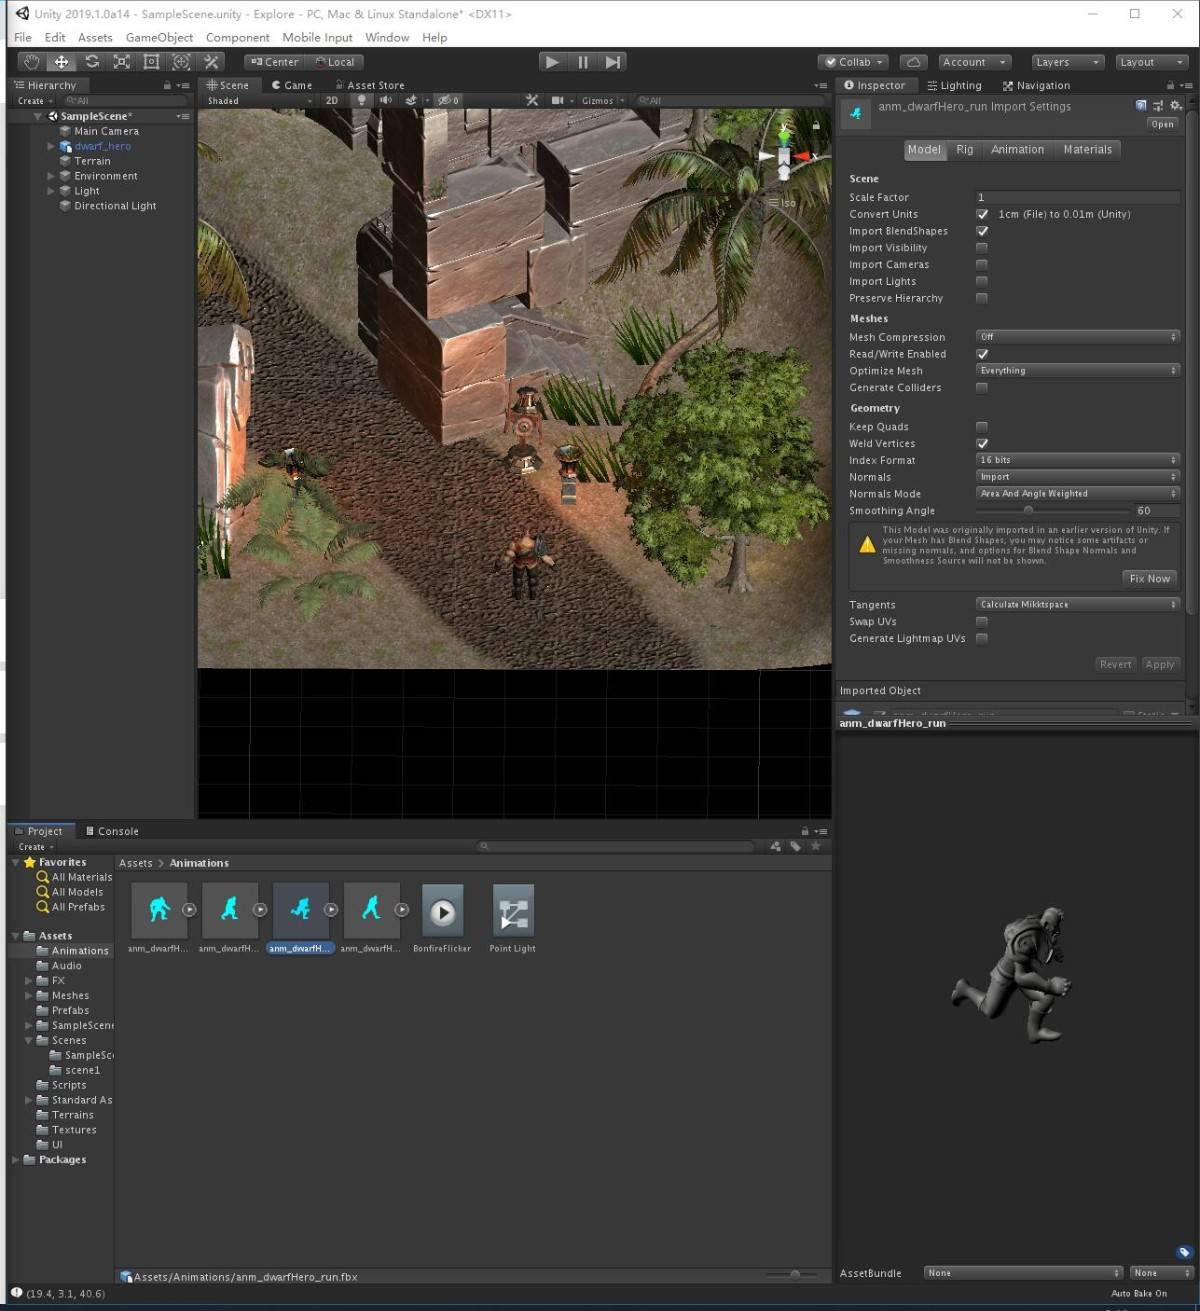This screenshot has height=1311, width=1200.
Task: Toggle Weld Vertices checkbox
Action: click(982, 444)
